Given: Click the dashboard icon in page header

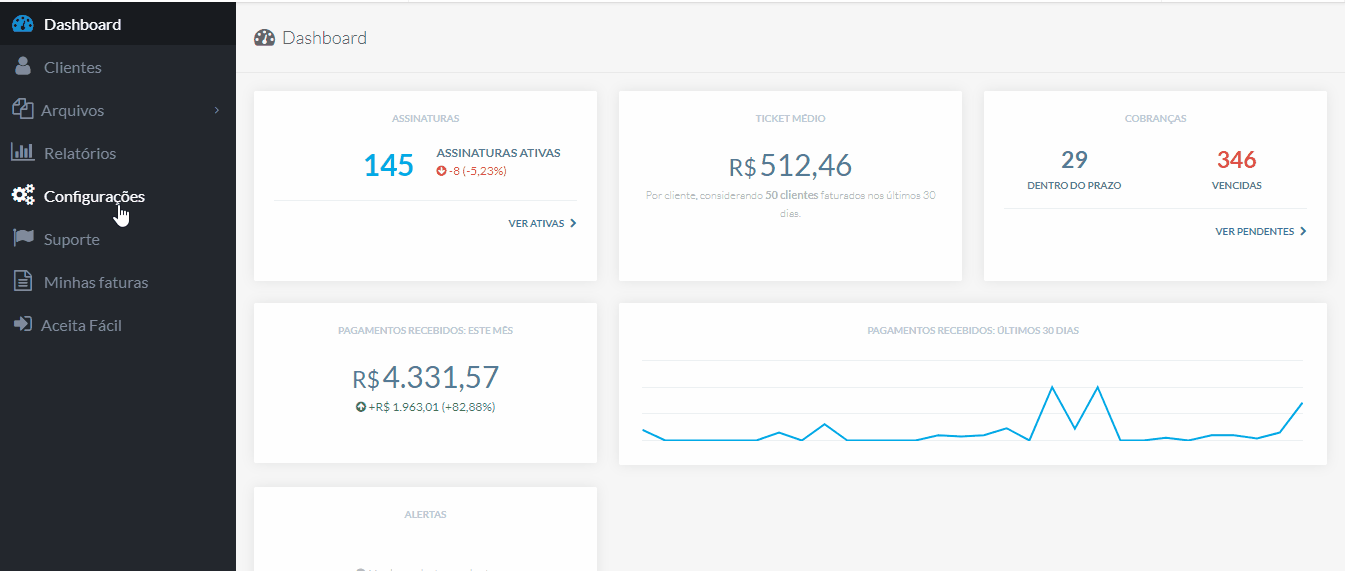Looking at the screenshot, I should tap(264, 38).
